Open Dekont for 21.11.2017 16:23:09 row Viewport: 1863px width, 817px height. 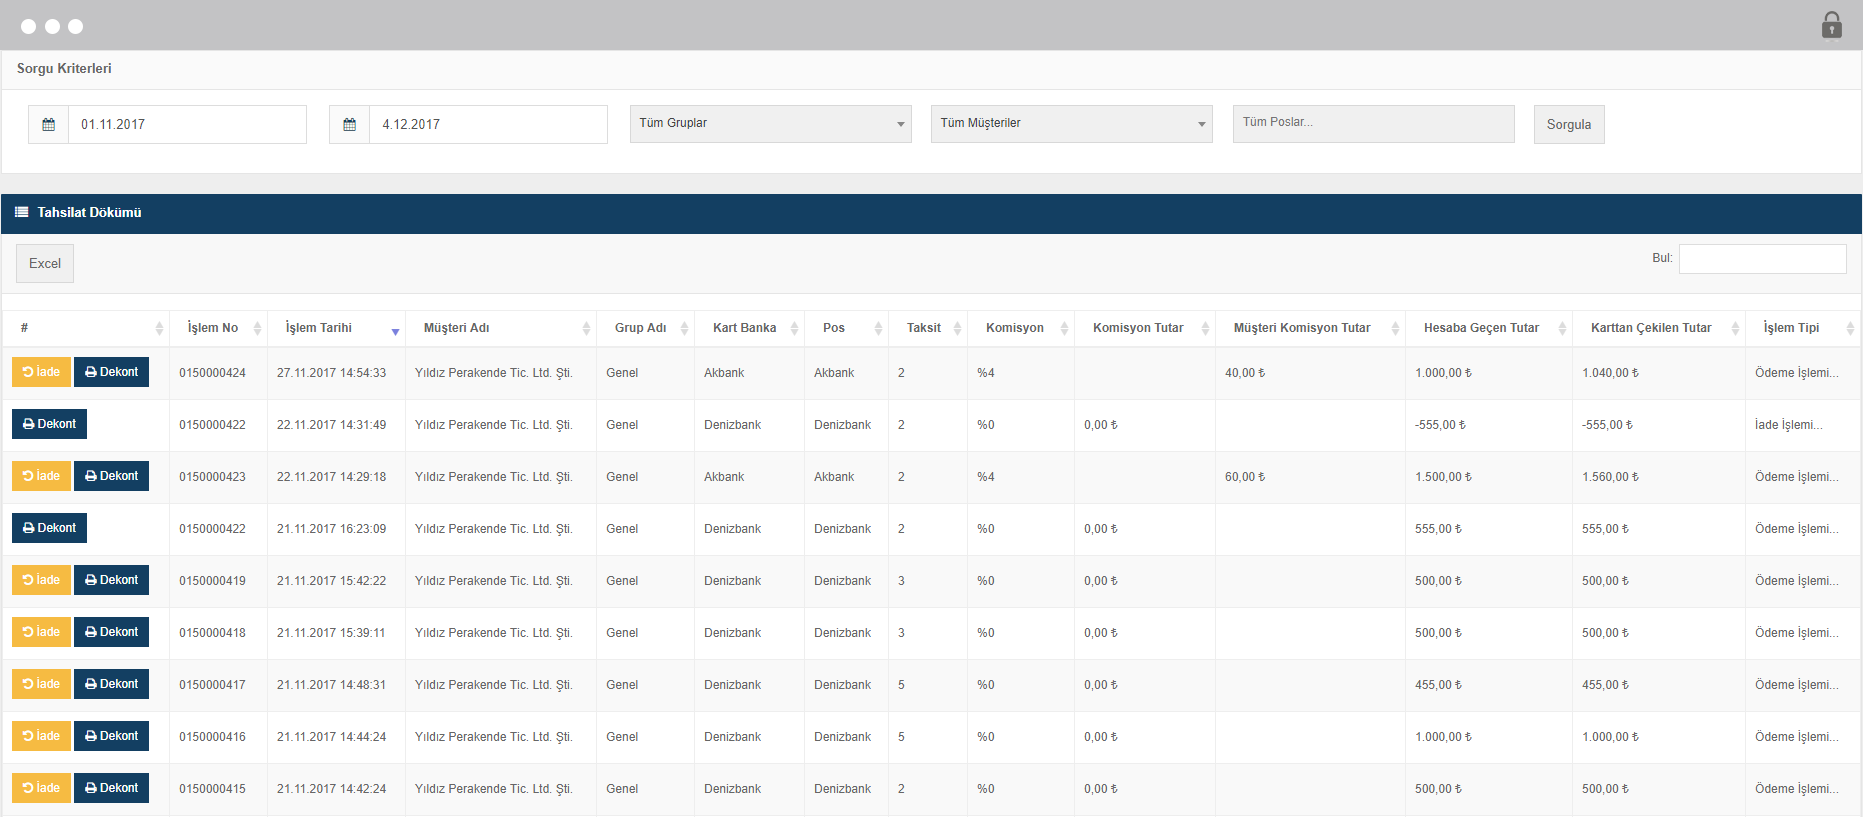(x=49, y=528)
